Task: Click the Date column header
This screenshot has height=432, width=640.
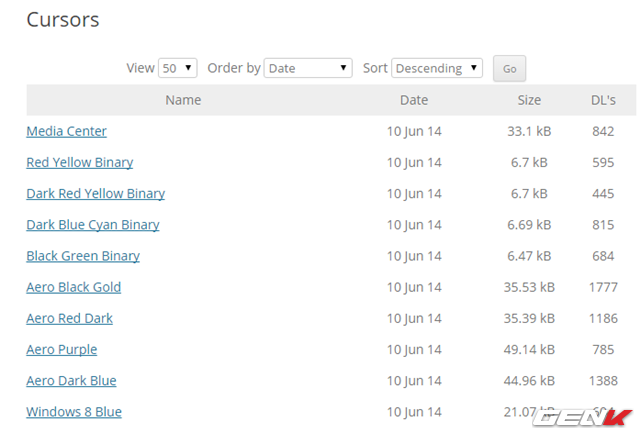Action: pos(413,100)
